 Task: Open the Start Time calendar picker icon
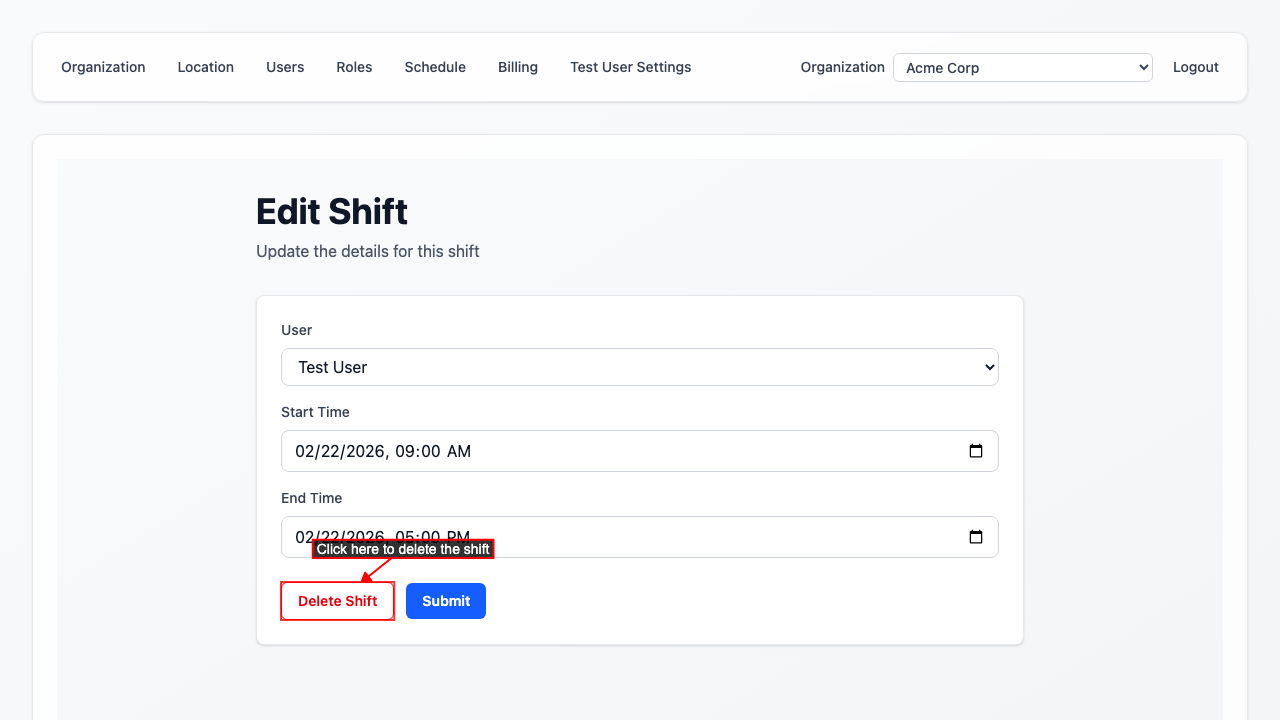975,451
